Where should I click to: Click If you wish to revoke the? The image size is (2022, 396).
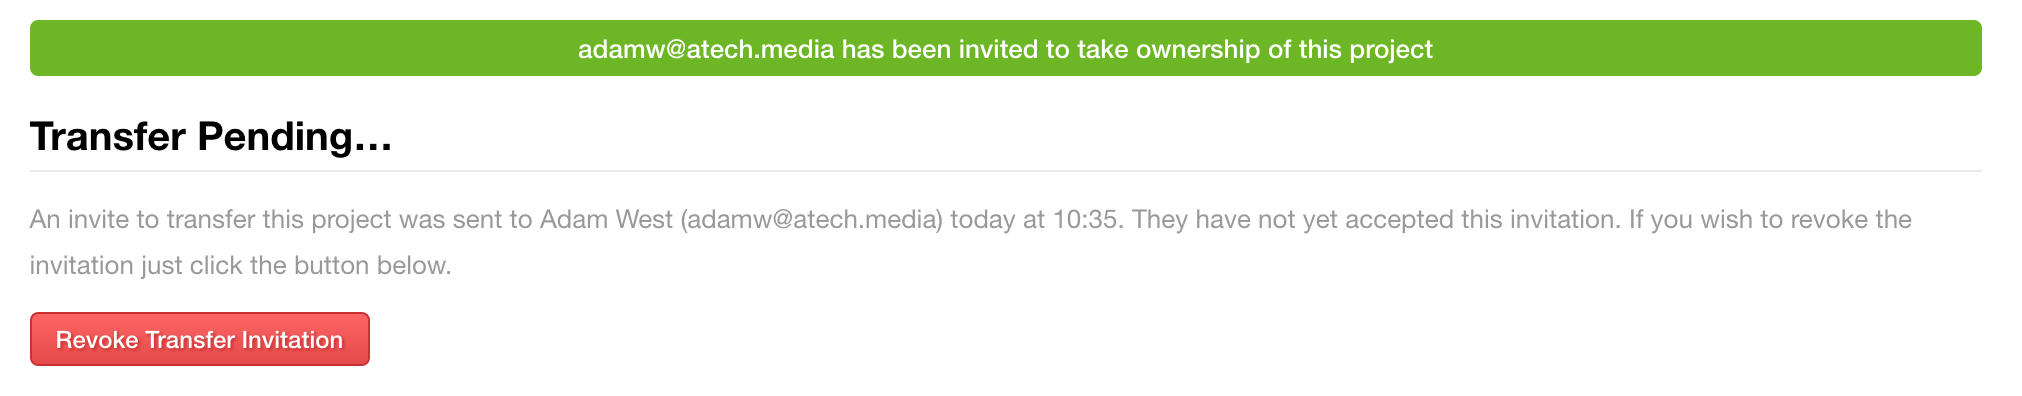tap(1770, 219)
